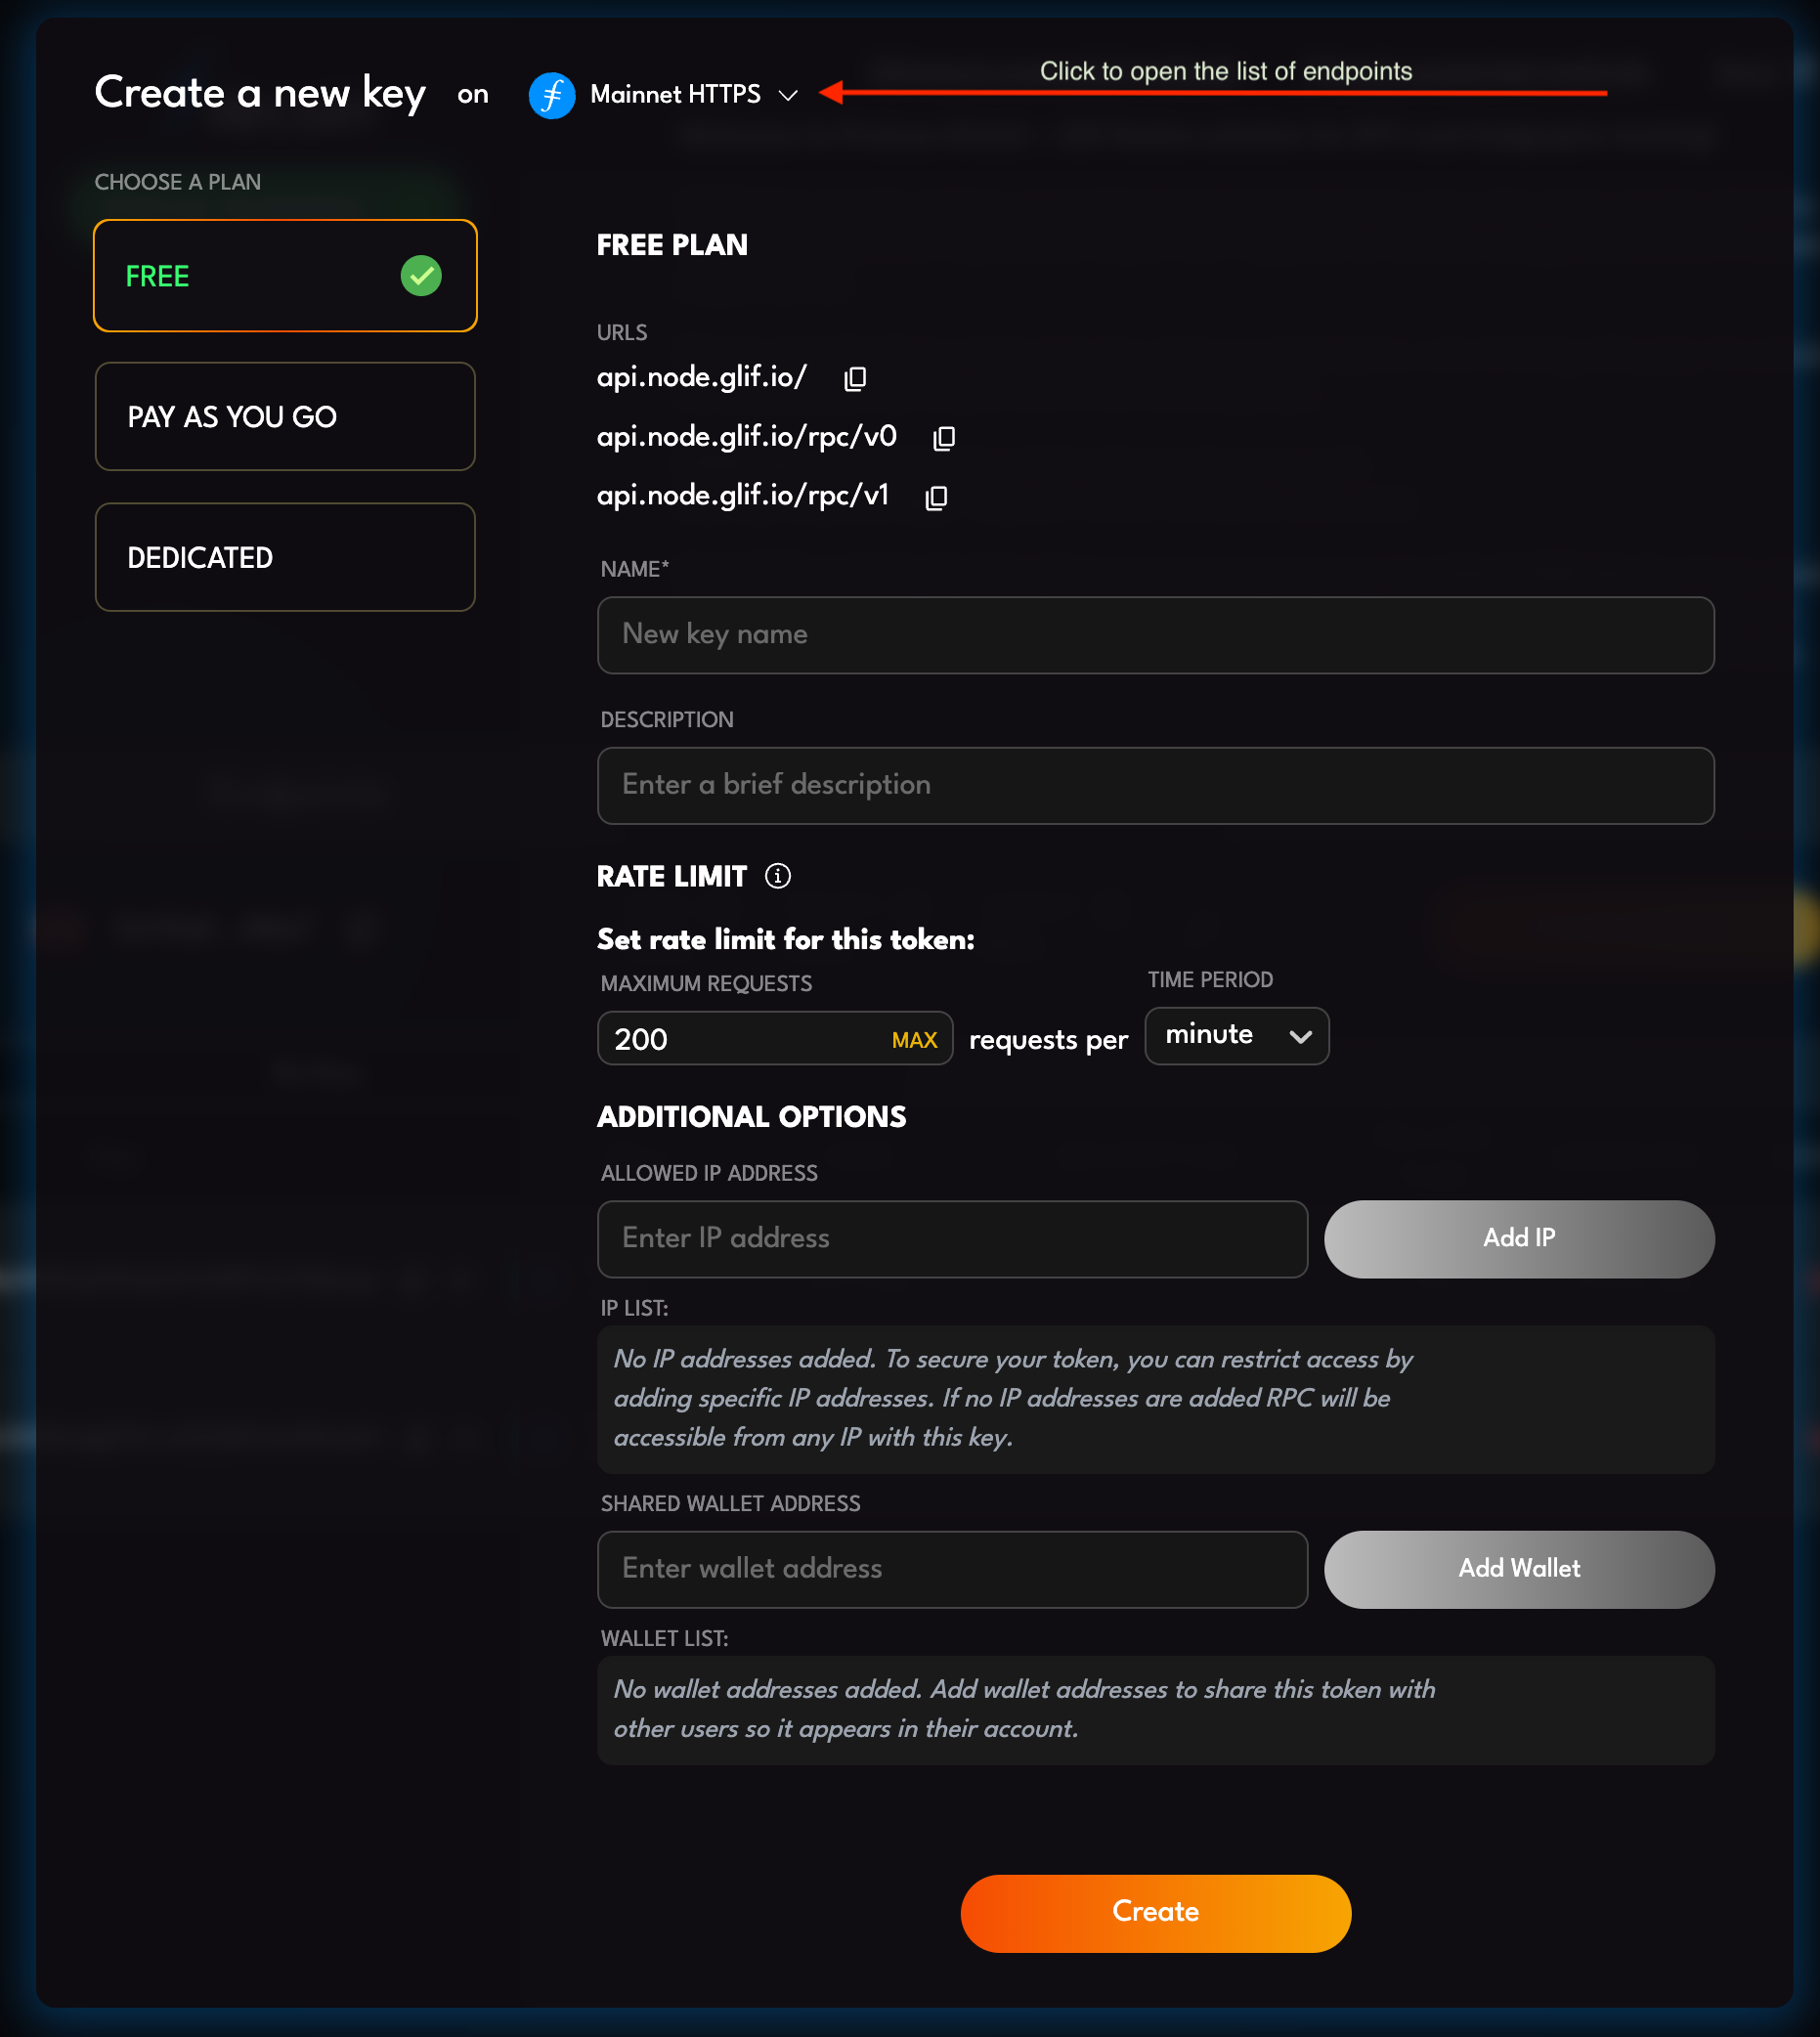Click the Rate Limit info icon
The image size is (1820, 2037).
pyautogui.click(x=777, y=876)
